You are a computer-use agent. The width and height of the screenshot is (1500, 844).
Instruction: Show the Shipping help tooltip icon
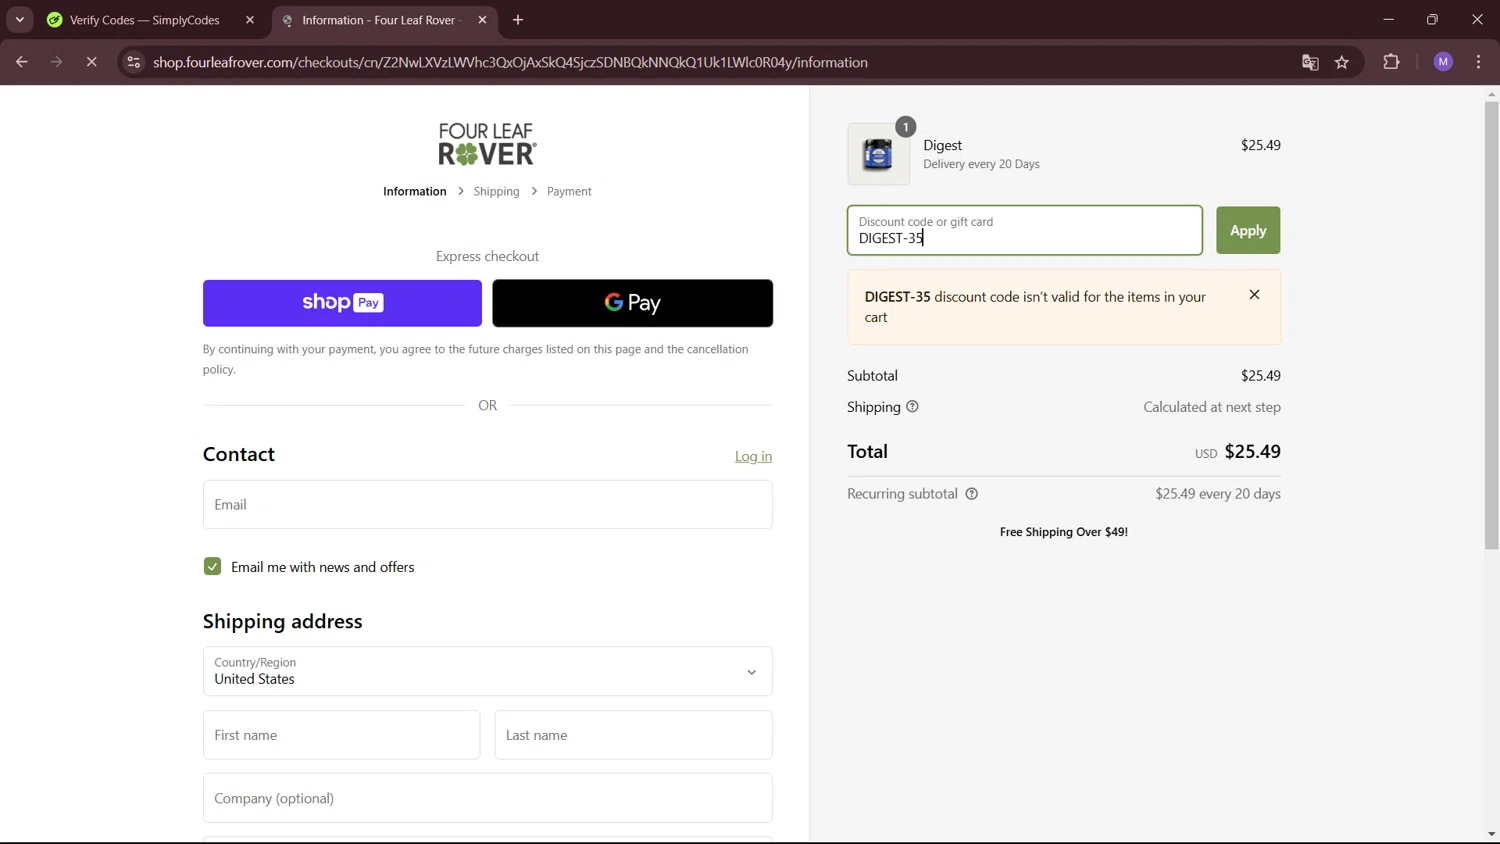coord(912,407)
